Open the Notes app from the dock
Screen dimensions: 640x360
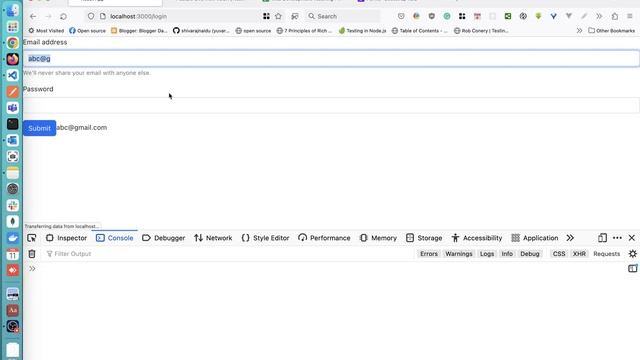[x=13, y=173]
